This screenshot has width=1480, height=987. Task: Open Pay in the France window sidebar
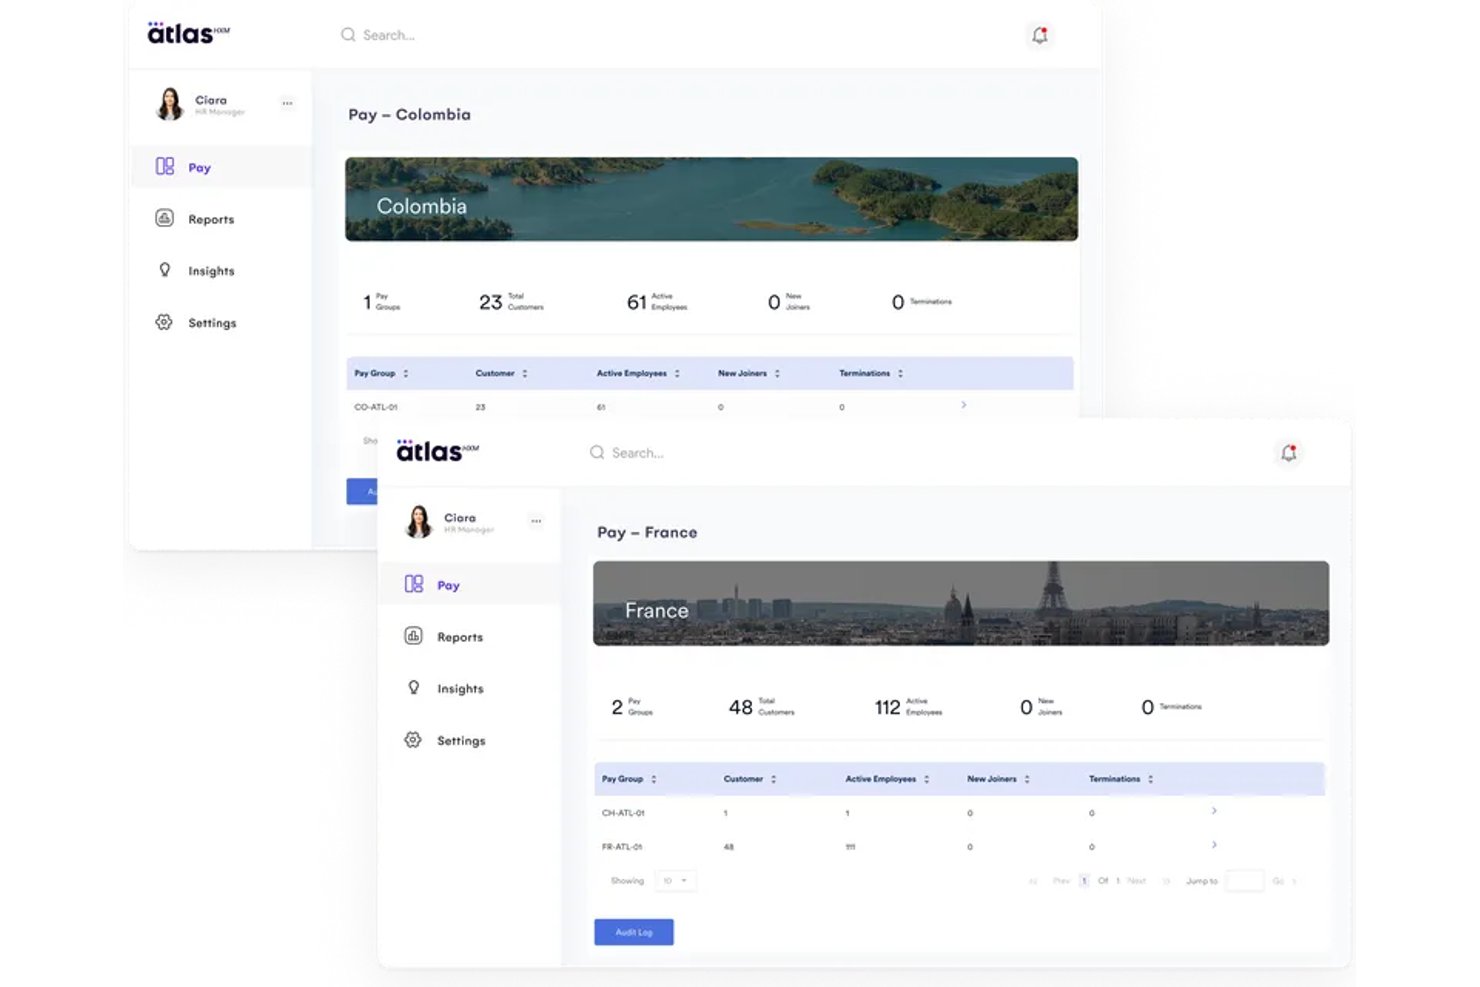point(470,585)
